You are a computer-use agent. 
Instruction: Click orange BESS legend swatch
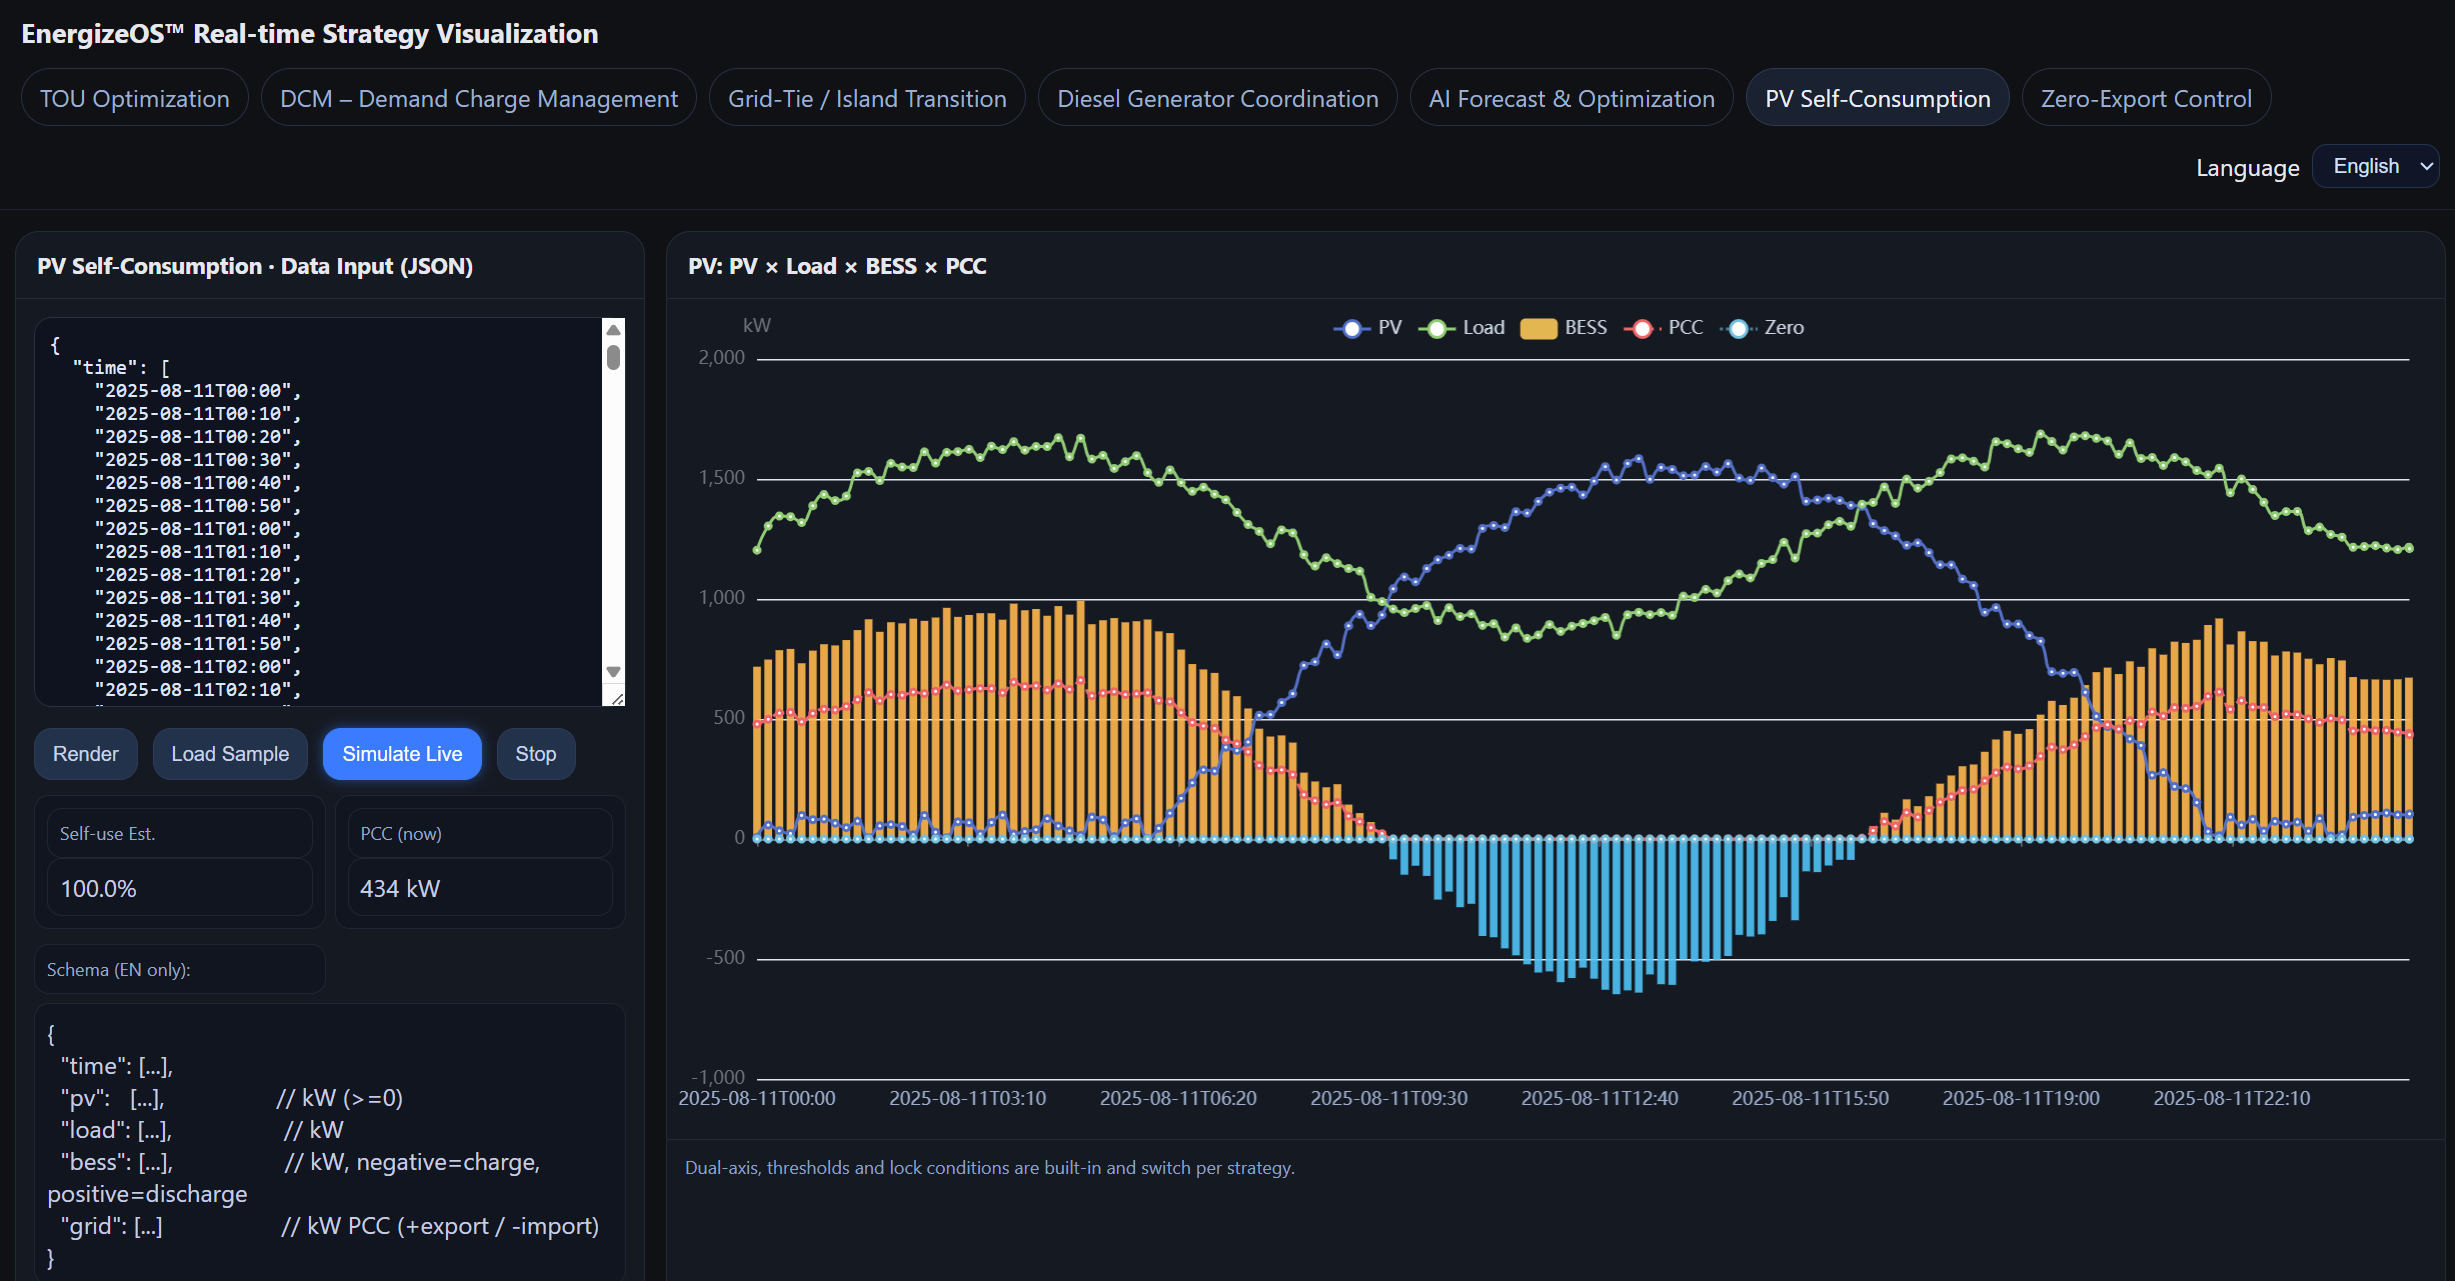tap(1538, 329)
